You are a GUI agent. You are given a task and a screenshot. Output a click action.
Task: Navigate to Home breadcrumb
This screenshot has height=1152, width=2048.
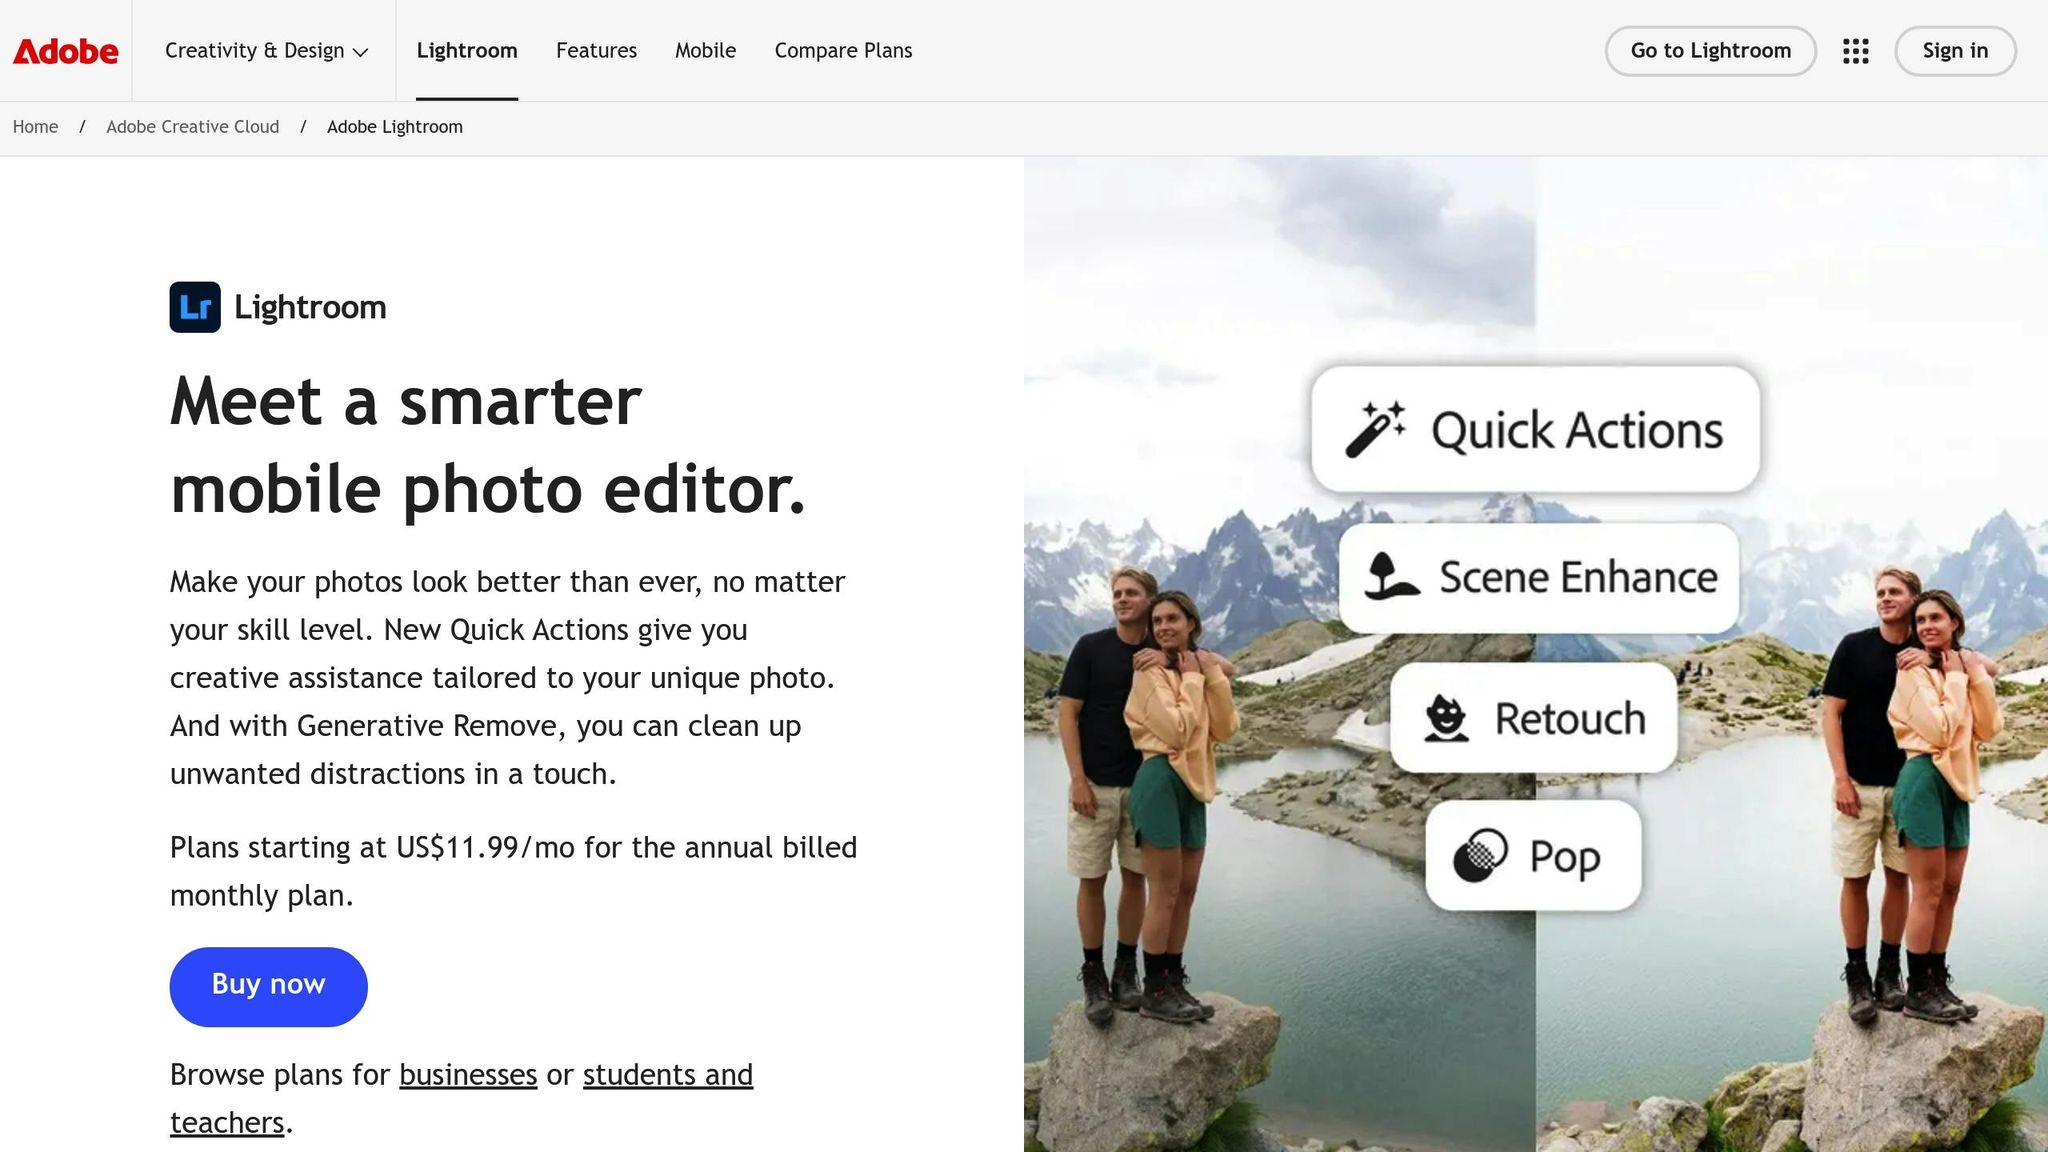(x=35, y=127)
